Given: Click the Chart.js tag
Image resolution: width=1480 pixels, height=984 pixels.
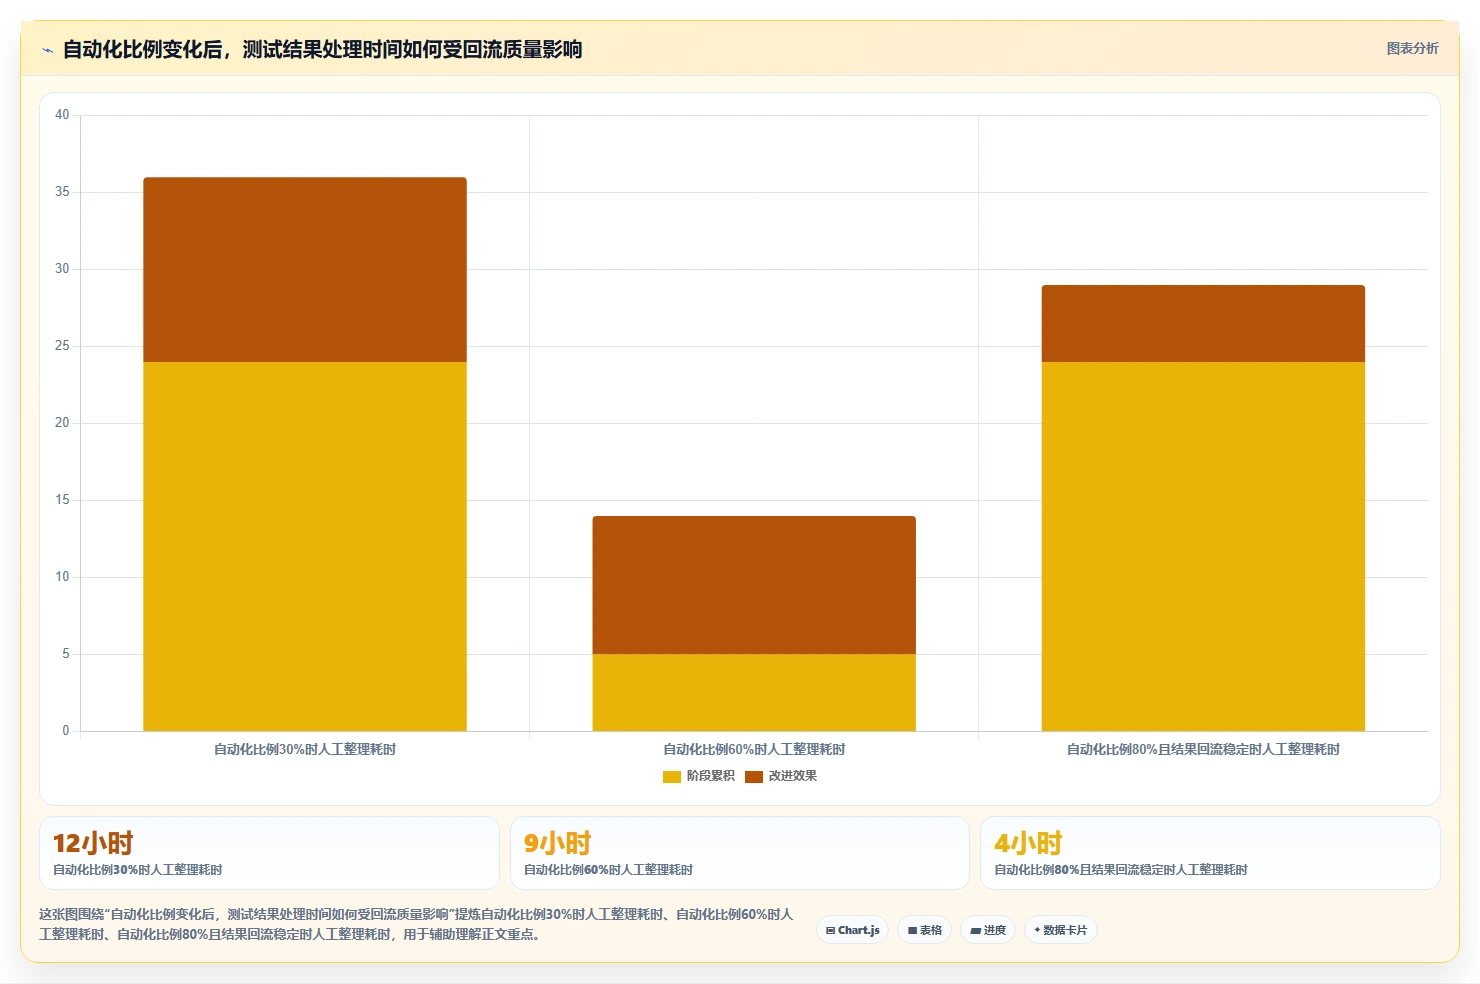Looking at the screenshot, I should coord(853,930).
